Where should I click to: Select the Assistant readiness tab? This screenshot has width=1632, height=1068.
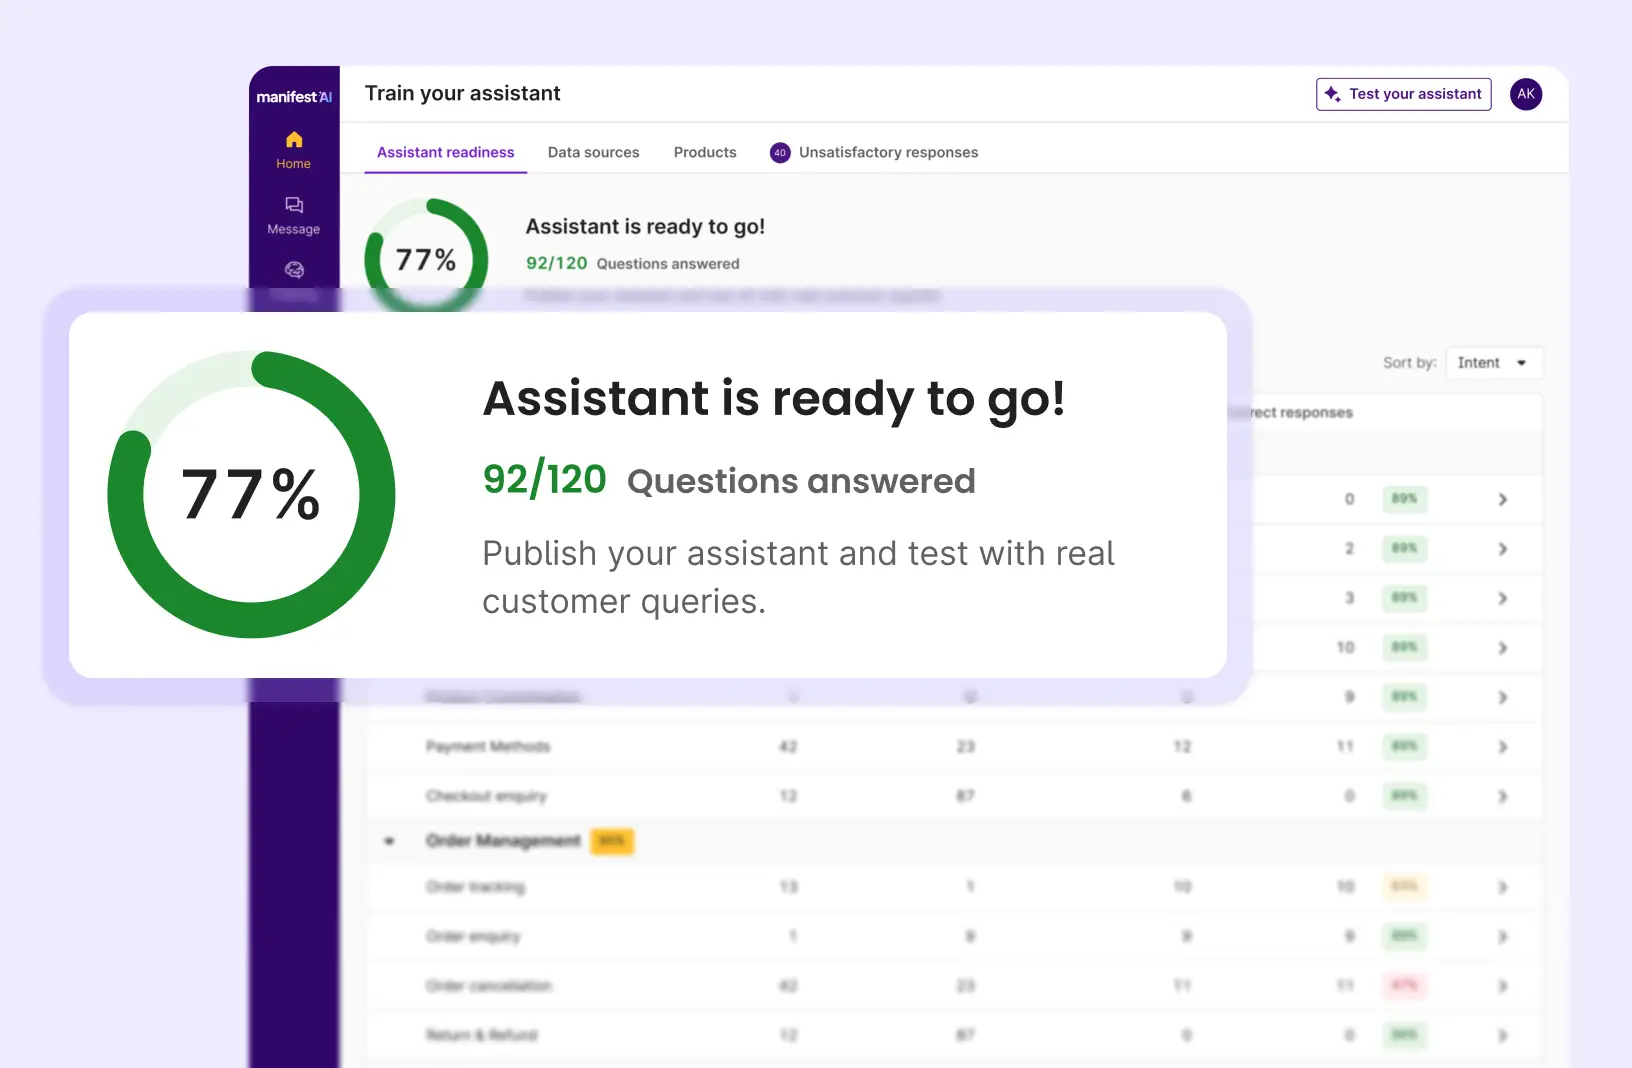pos(445,153)
